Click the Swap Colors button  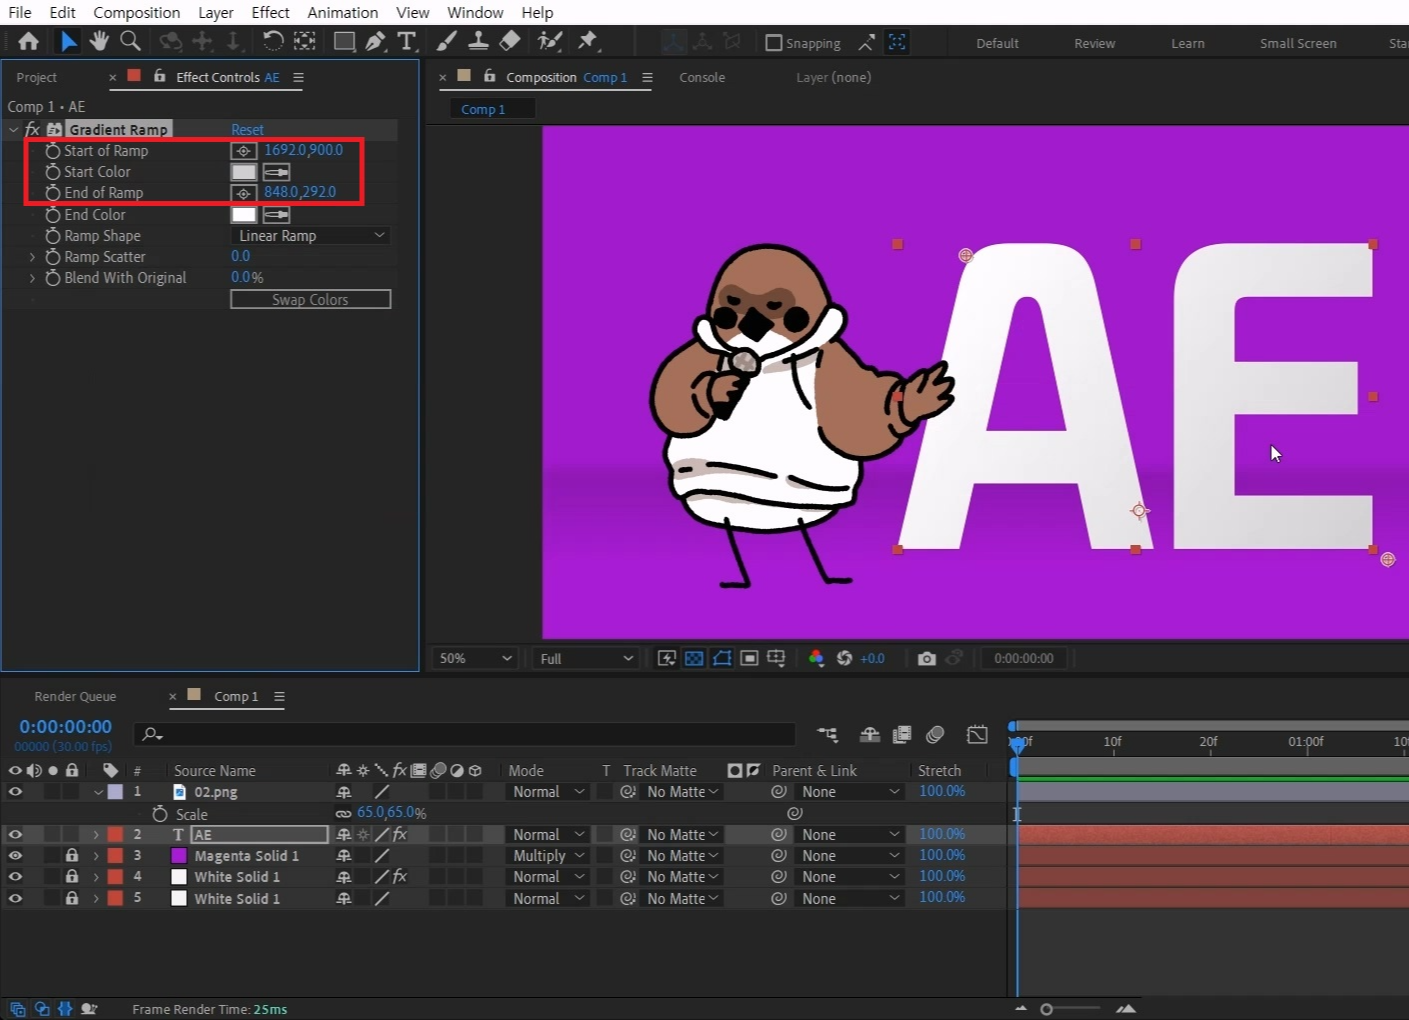click(x=310, y=300)
